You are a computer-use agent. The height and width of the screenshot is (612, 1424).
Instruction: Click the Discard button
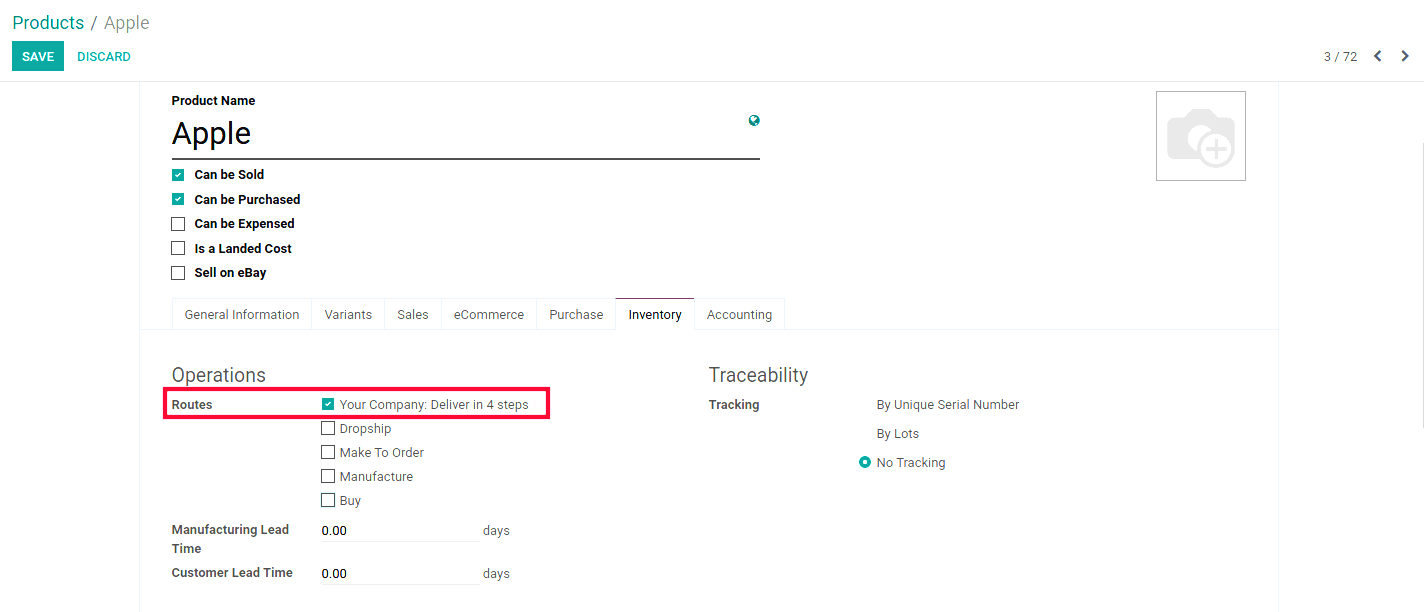pyautogui.click(x=104, y=57)
